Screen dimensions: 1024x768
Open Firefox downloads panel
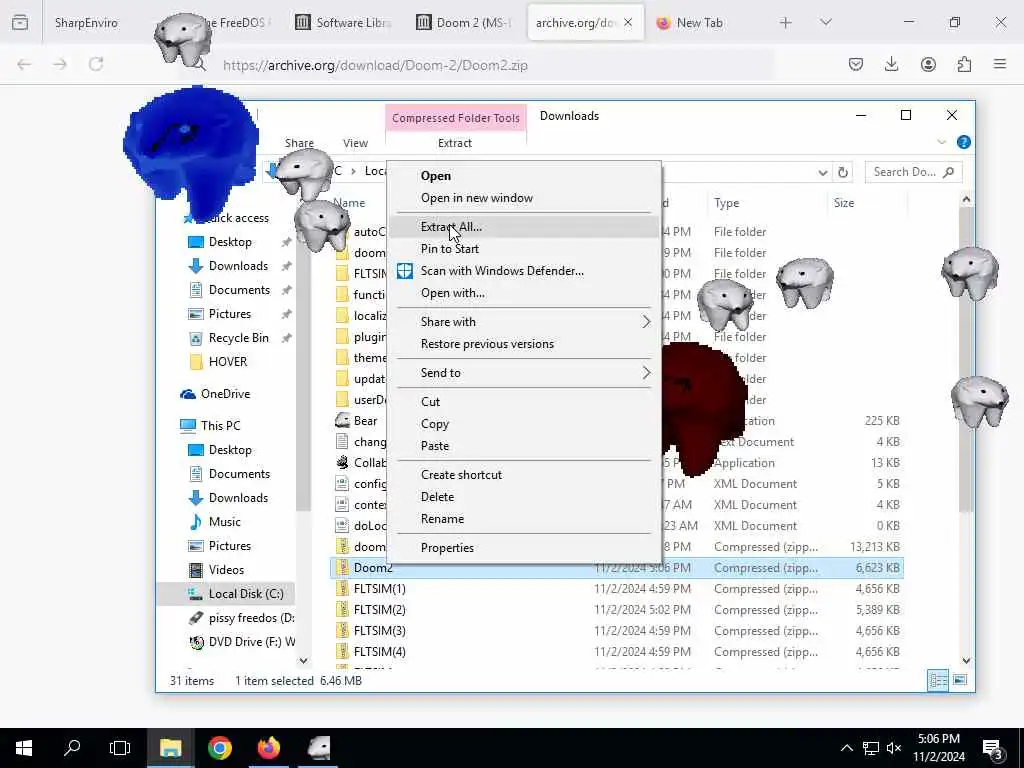click(x=891, y=65)
